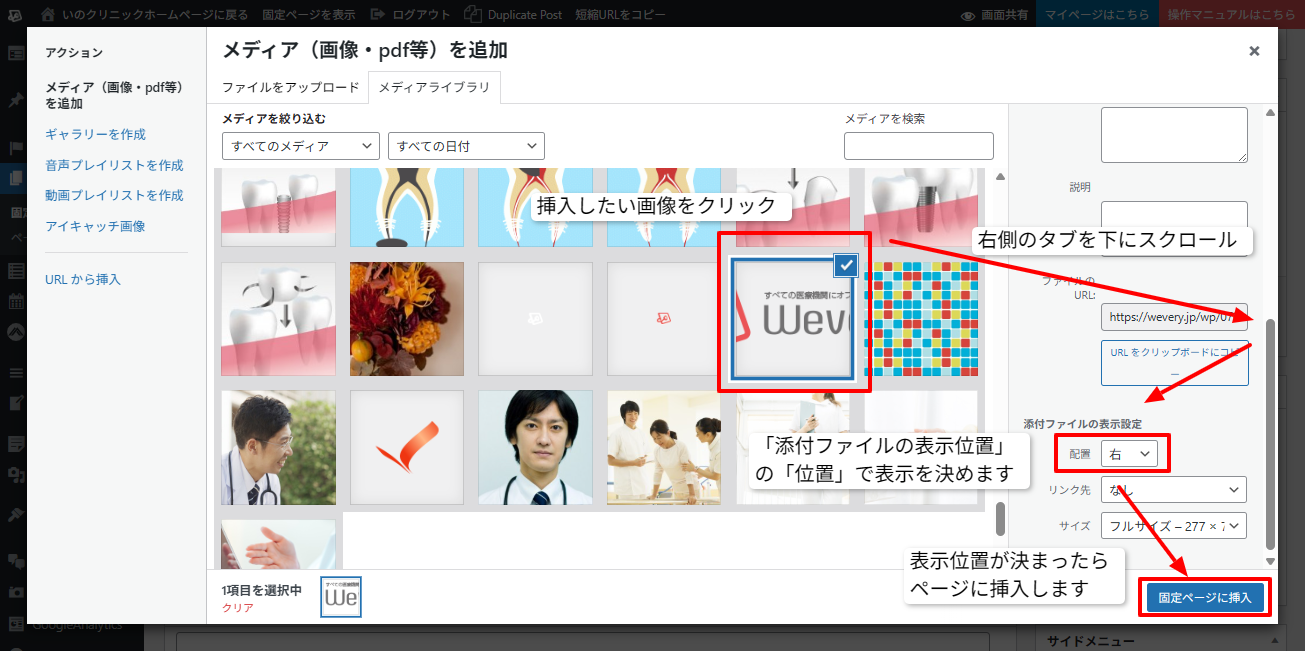Switch to the ファイルをアップロード tab
The width and height of the screenshot is (1305, 651).
(290, 87)
